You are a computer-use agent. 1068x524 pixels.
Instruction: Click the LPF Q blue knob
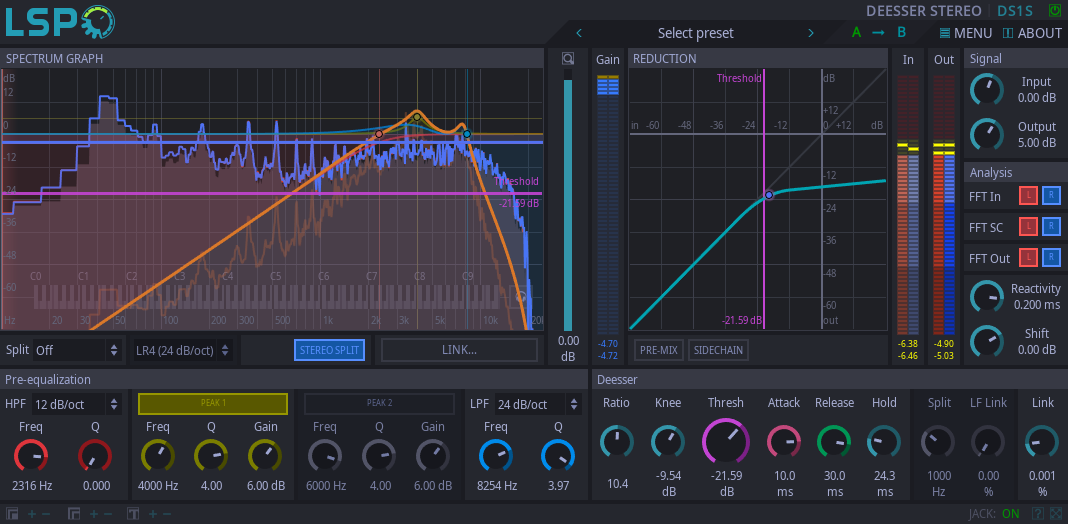(558, 456)
